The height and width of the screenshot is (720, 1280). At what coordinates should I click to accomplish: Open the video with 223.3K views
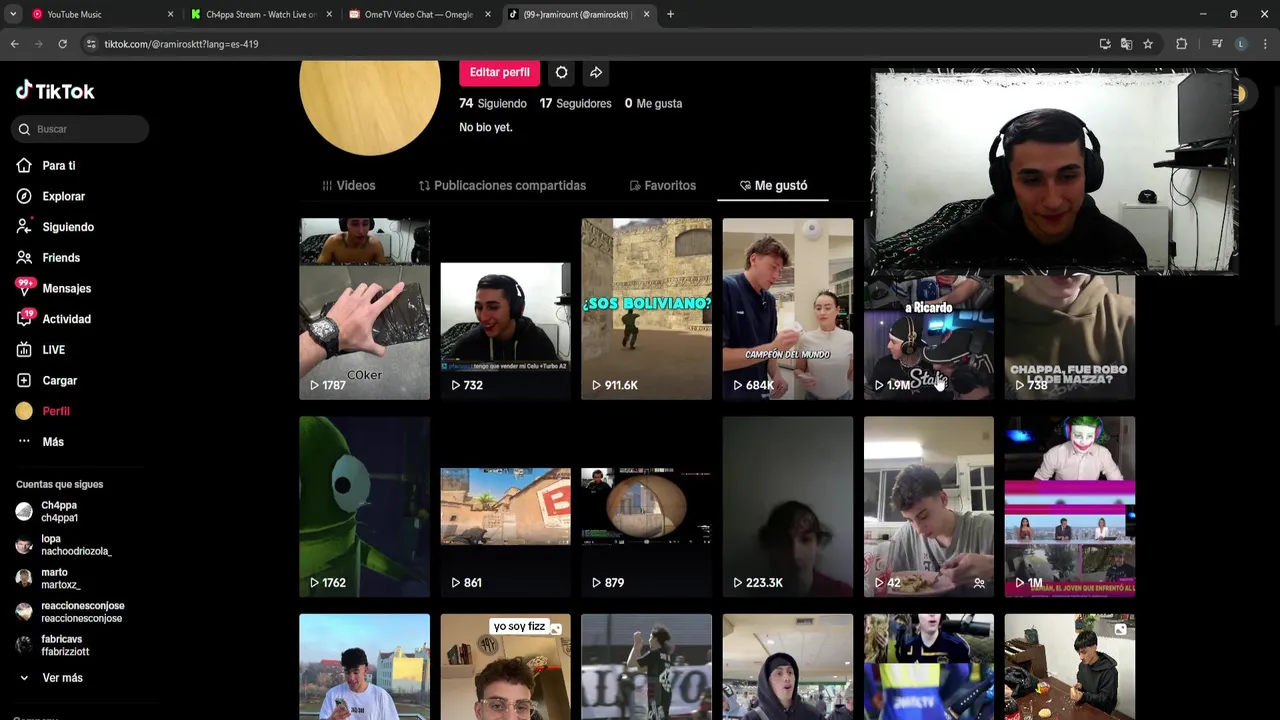coord(787,506)
